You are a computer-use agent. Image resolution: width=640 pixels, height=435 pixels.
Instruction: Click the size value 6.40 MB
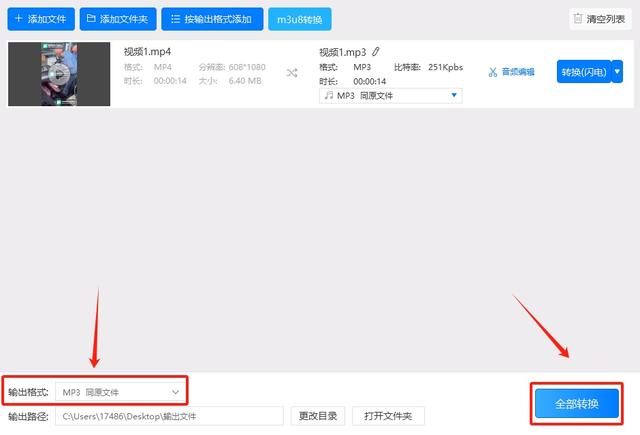(x=245, y=81)
